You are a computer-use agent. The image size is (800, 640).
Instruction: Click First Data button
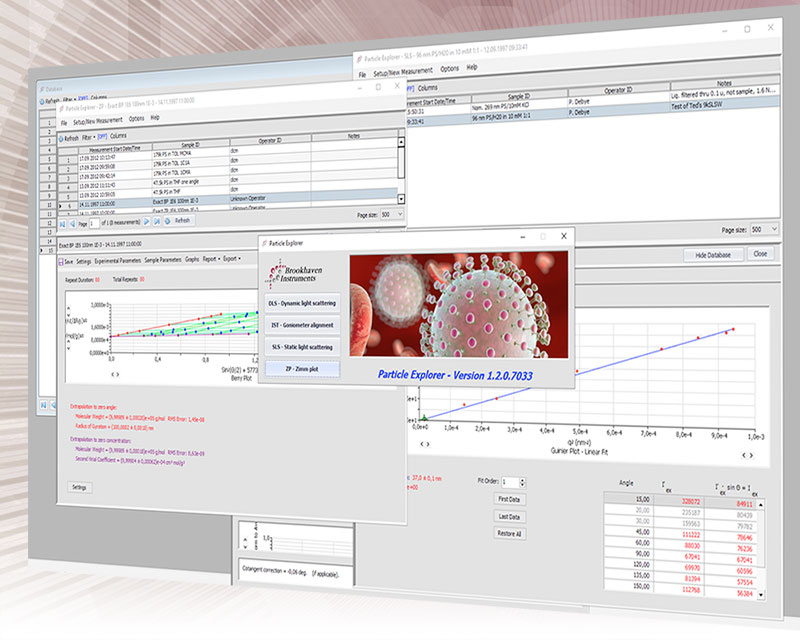click(x=509, y=499)
